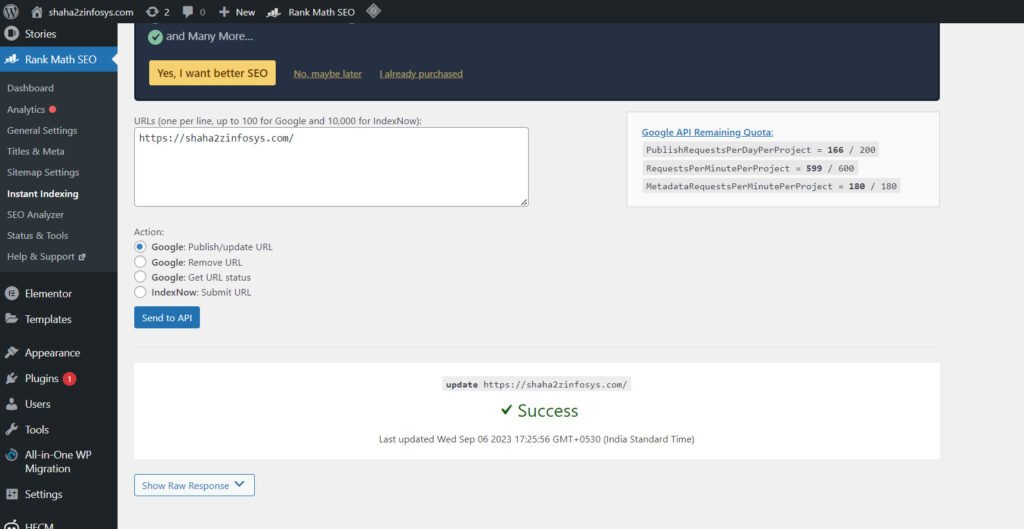Click the Success status message
The image size is (1024, 529).
coord(539,411)
